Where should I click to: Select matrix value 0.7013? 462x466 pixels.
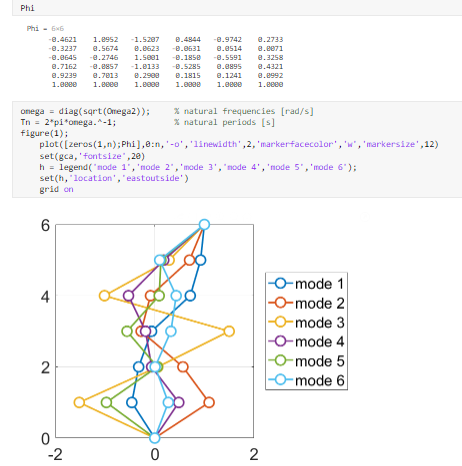105,75
